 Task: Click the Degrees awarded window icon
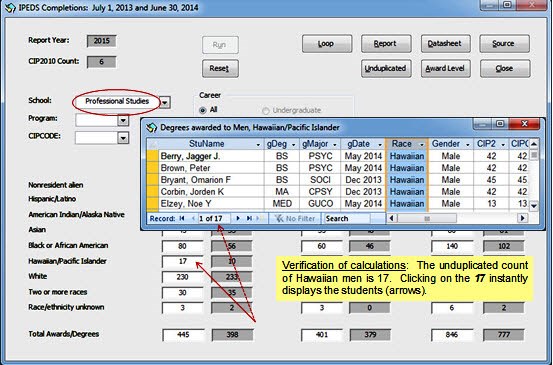[152, 127]
